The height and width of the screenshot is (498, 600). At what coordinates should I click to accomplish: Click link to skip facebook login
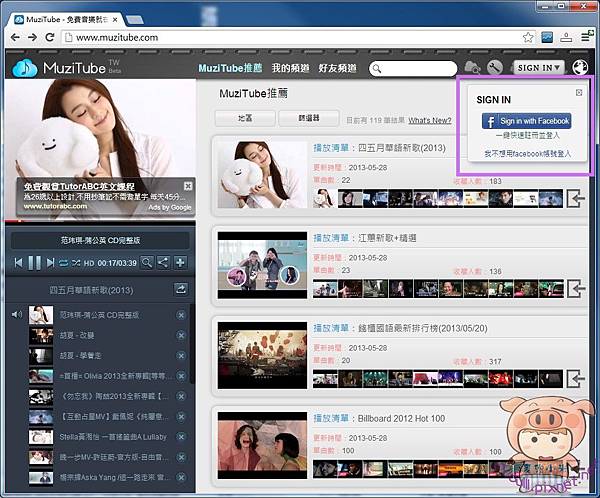click(x=527, y=154)
